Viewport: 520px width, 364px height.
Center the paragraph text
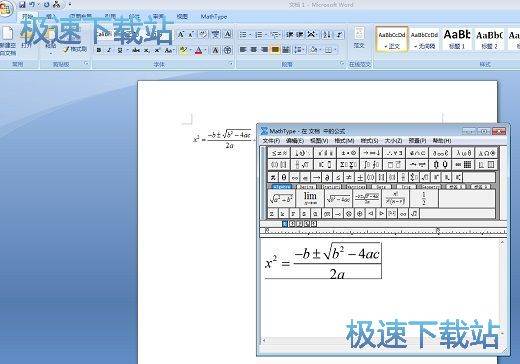[x=254, y=50]
